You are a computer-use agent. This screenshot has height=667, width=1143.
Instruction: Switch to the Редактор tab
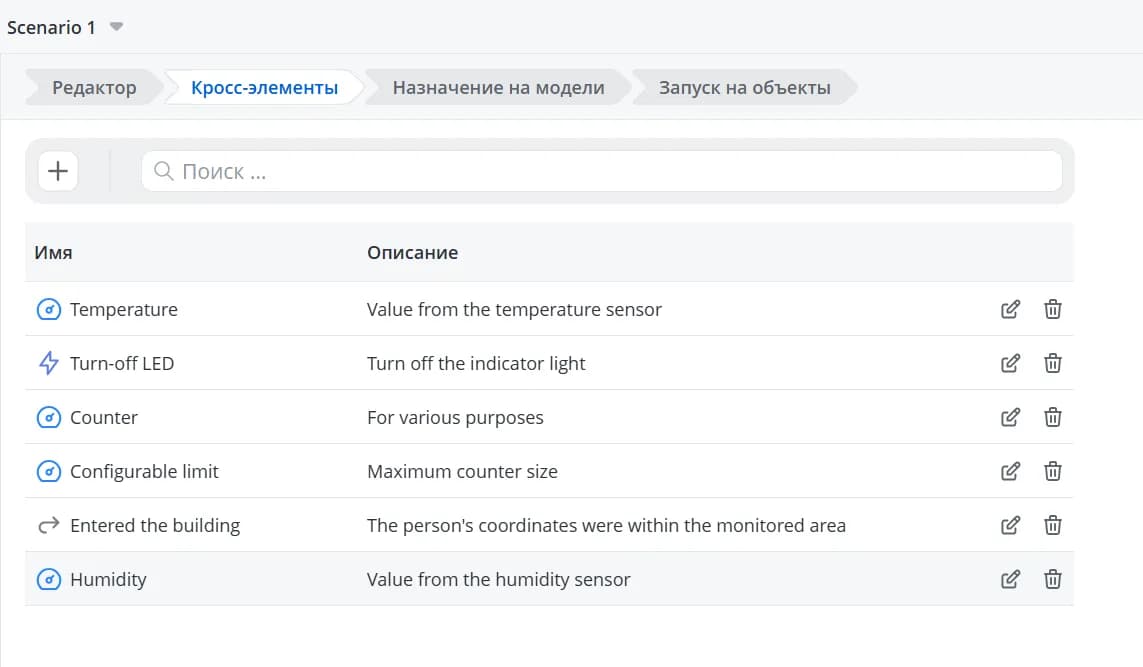click(94, 87)
